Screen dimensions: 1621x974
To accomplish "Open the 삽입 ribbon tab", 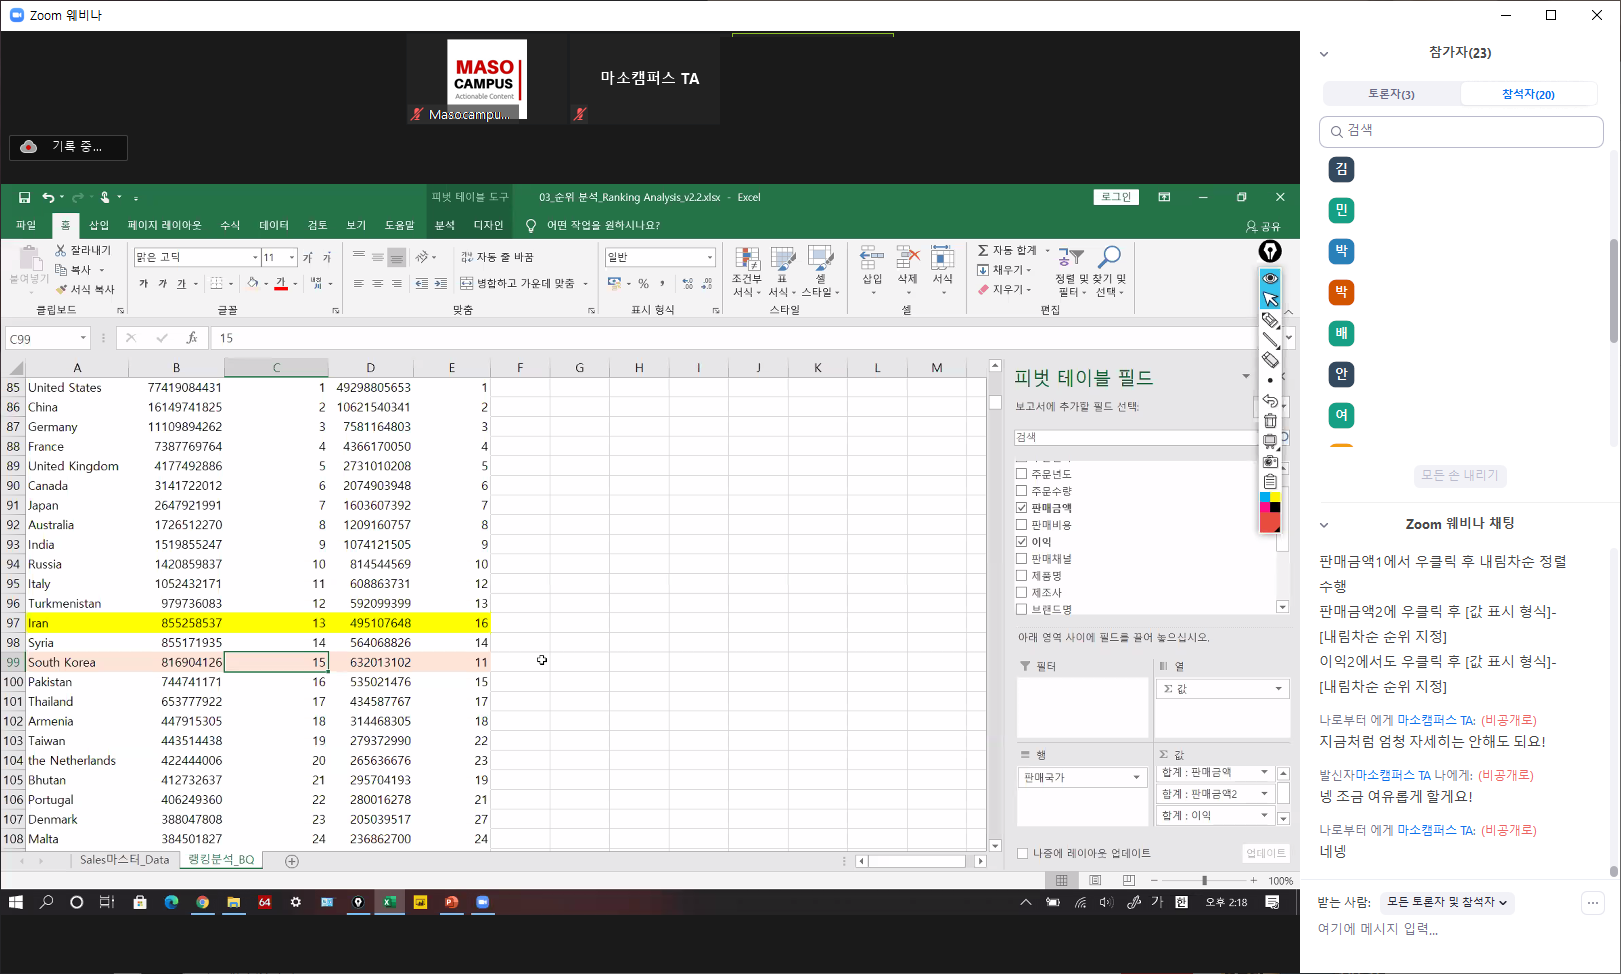I will (x=99, y=226).
